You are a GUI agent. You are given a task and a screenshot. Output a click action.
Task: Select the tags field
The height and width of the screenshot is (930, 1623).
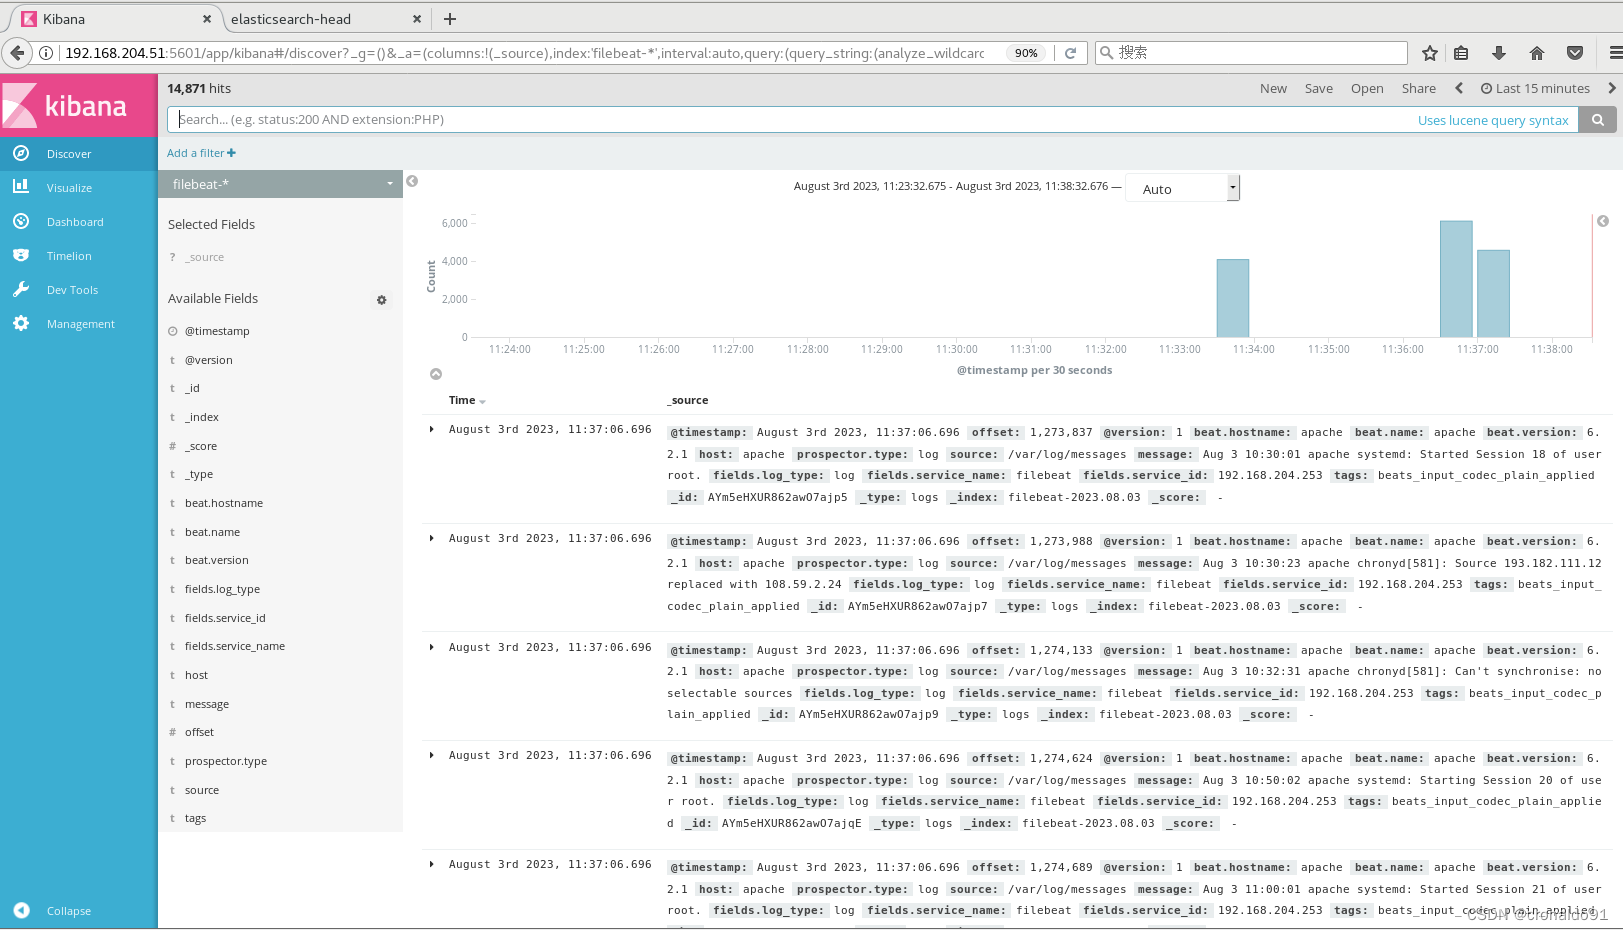coord(195,818)
